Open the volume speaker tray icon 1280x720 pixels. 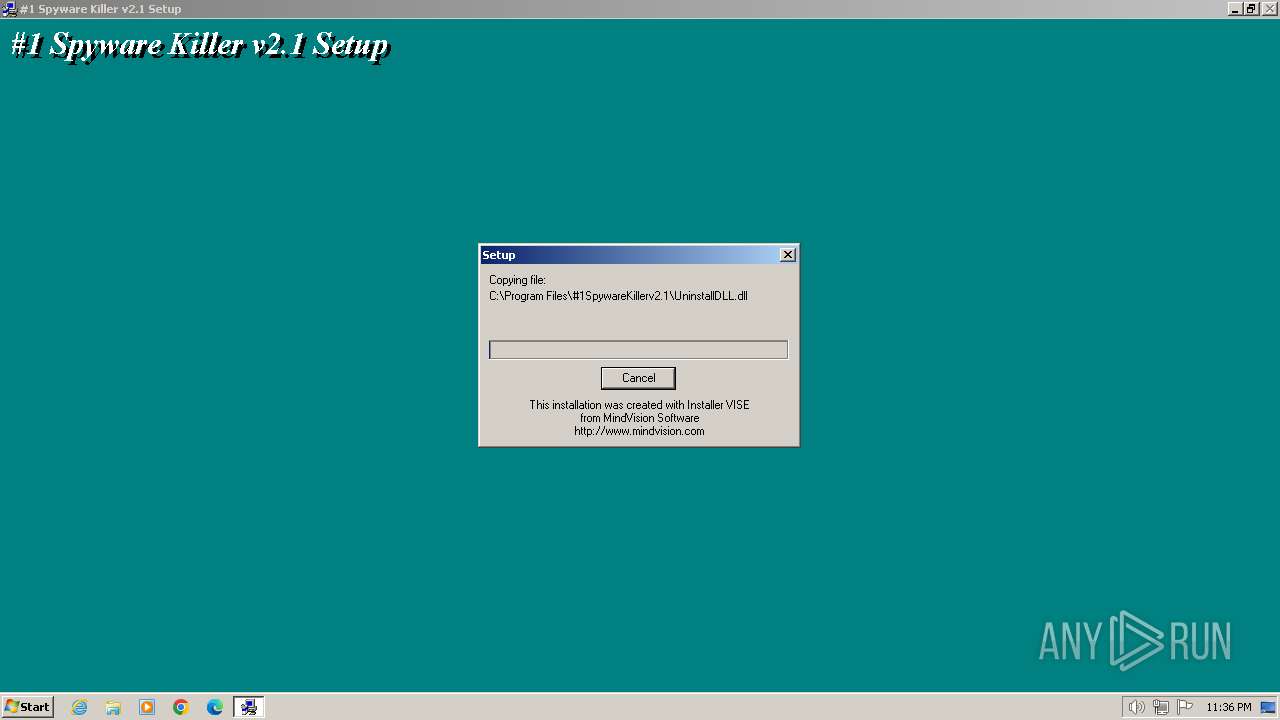(x=1136, y=707)
